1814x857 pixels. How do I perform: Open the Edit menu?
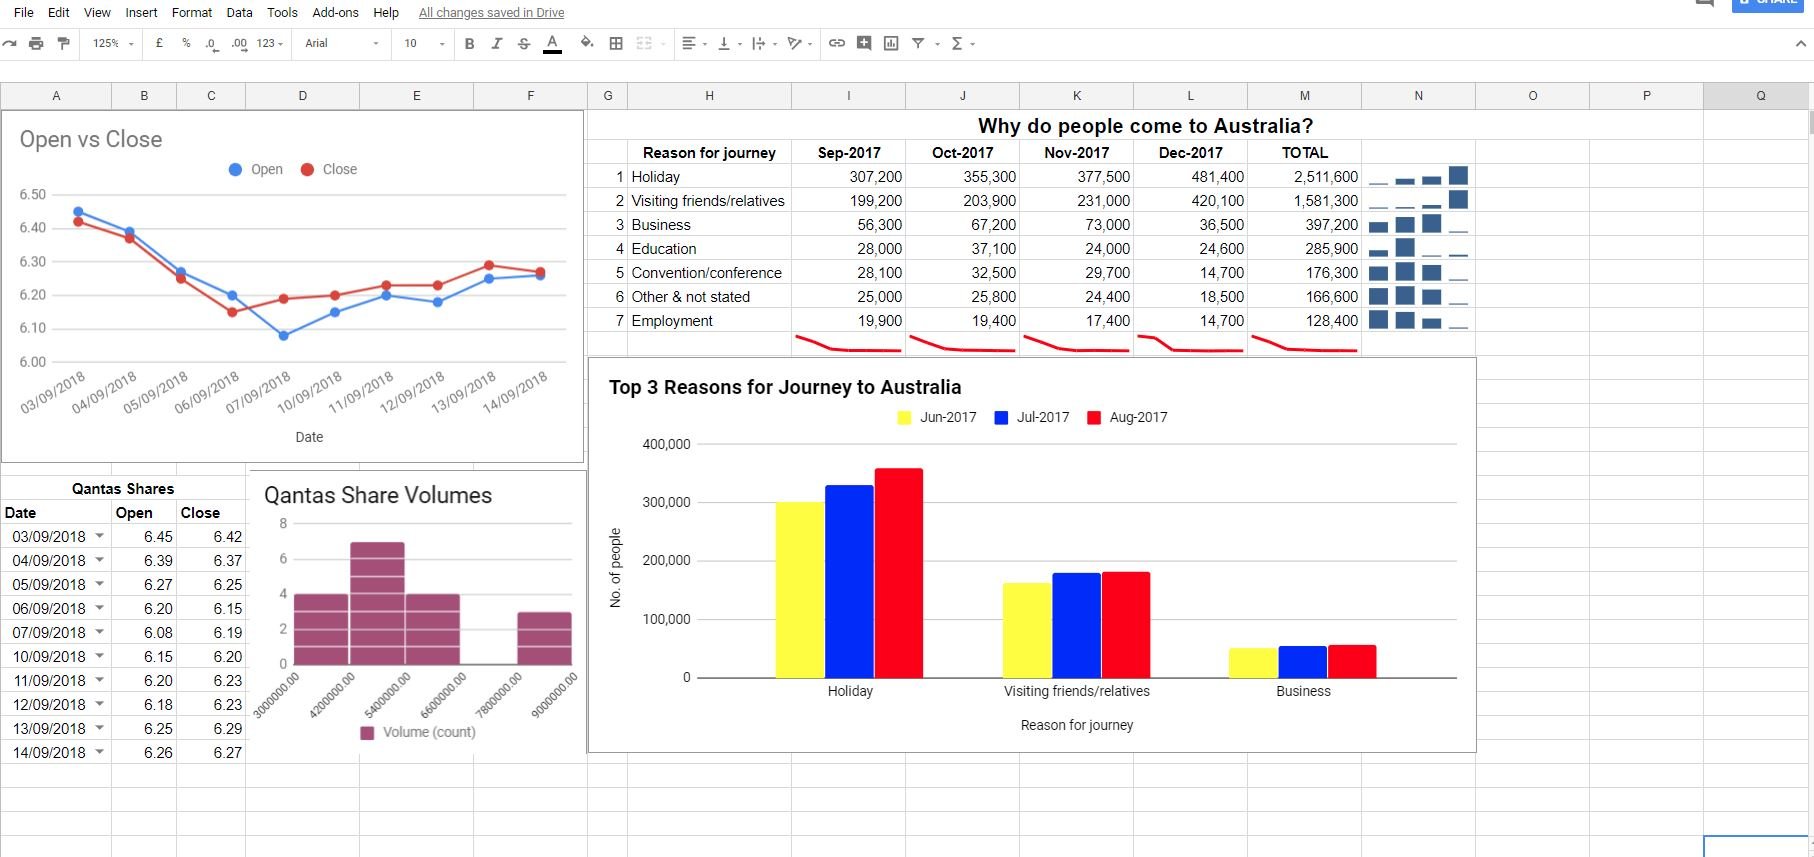click(x=59, y=12)
